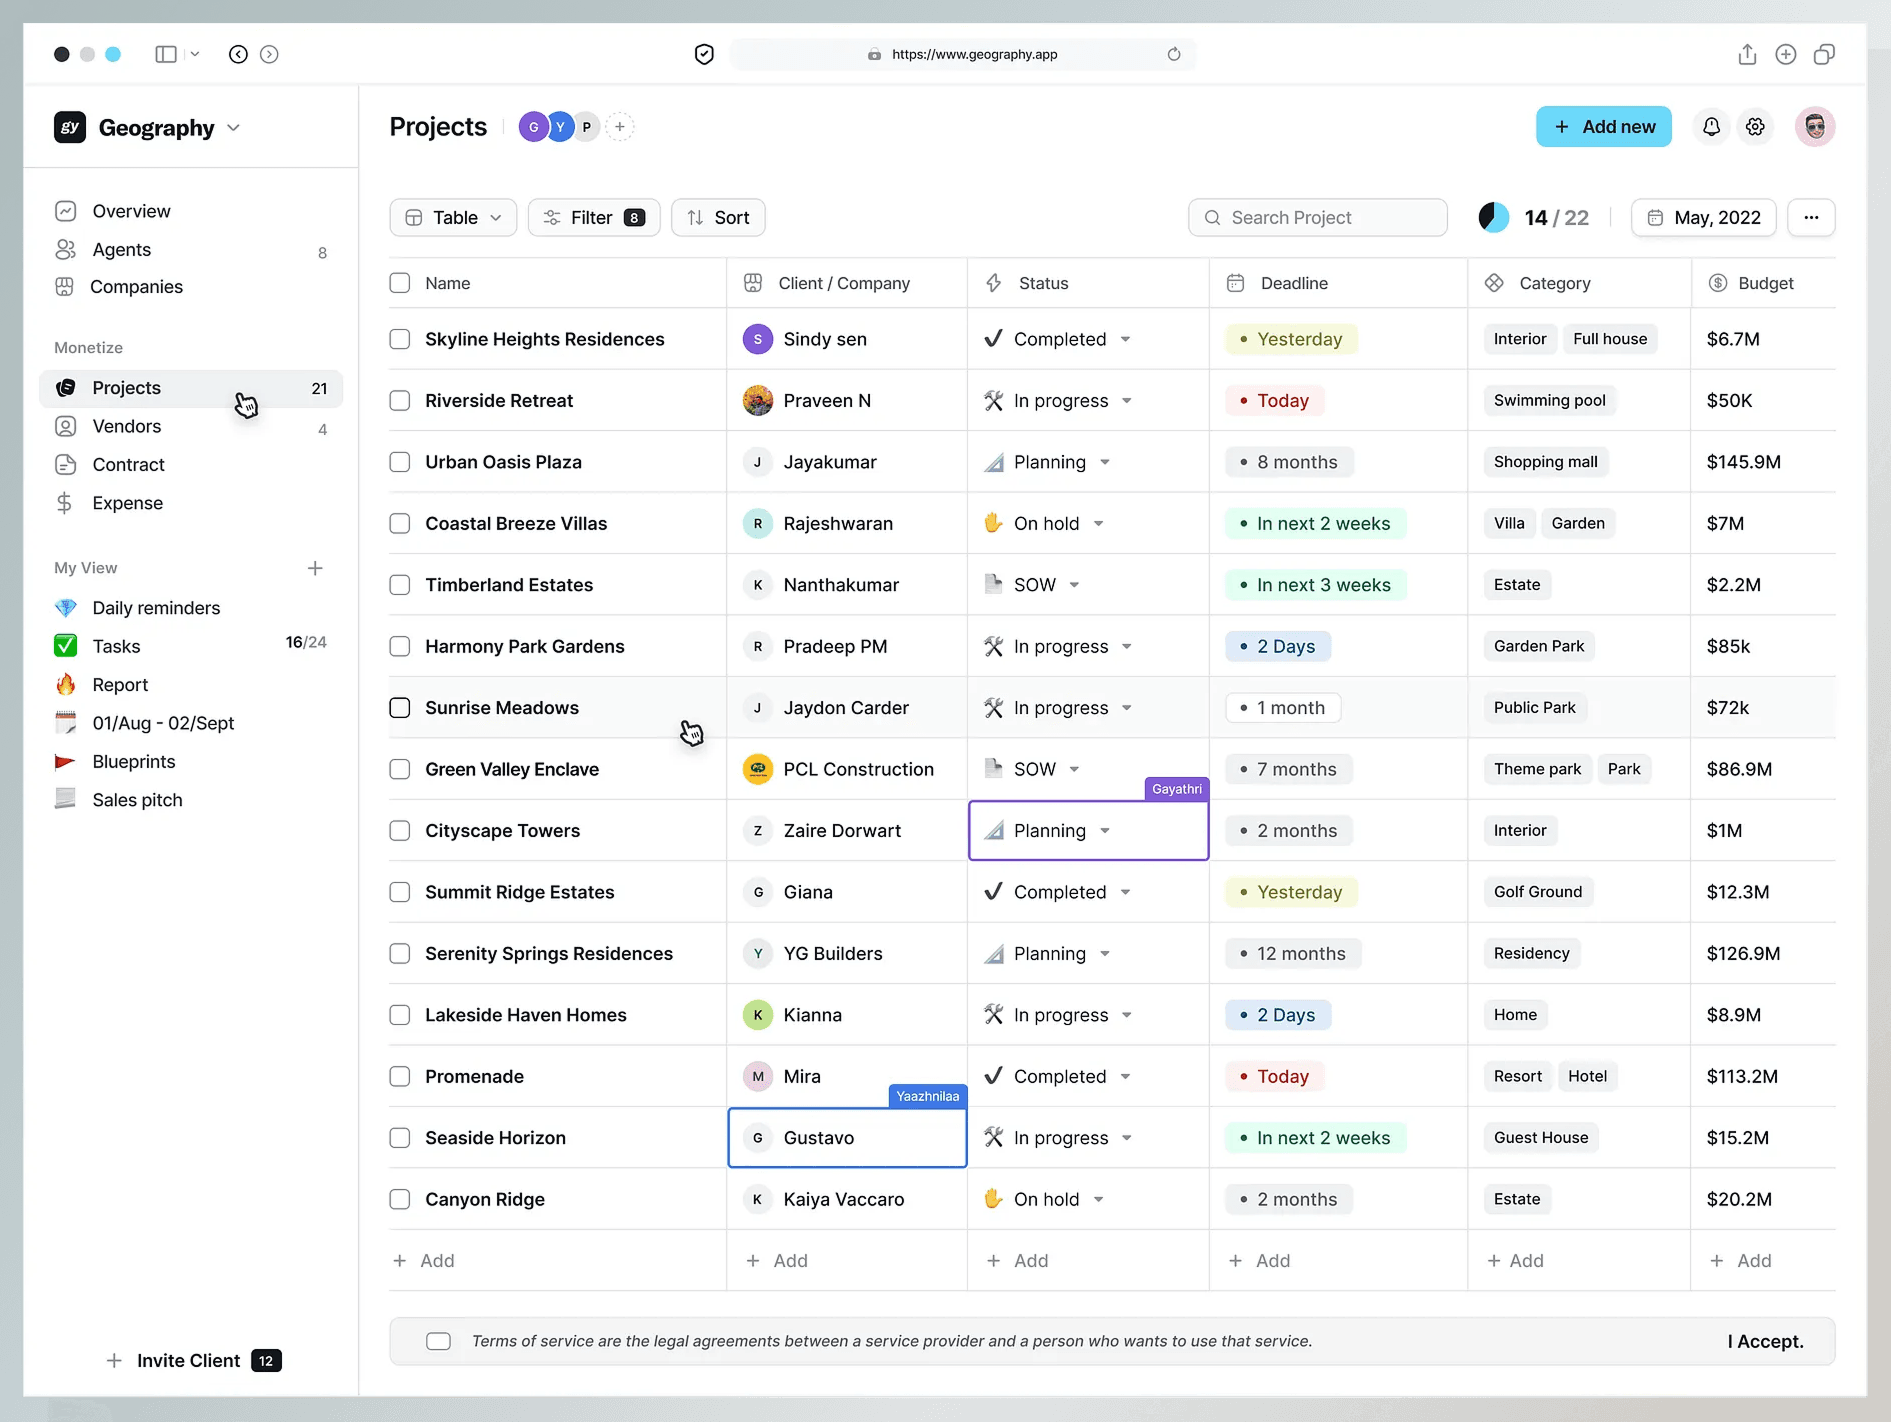Open the May, 2022 date picker
The height and width of the screenshot is (1422, 1891).
coord(1704,217)
